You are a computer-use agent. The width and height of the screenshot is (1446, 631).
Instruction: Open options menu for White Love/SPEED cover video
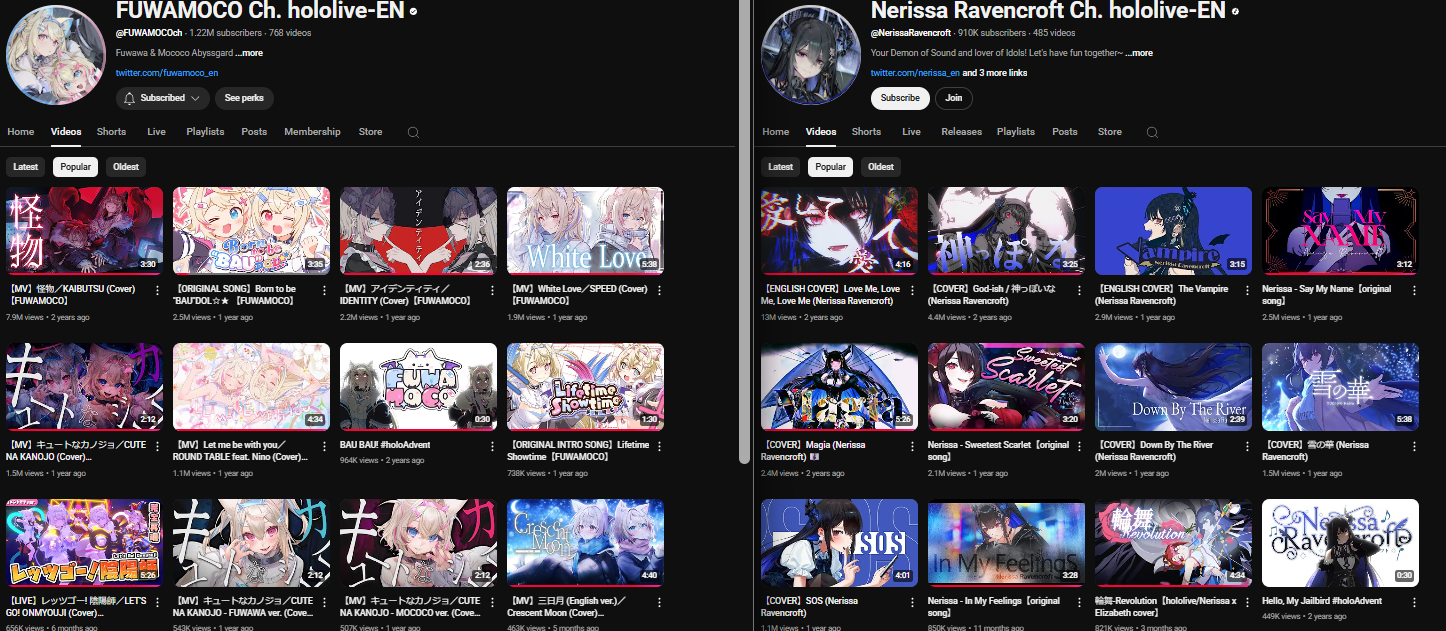tap(658, 290)
